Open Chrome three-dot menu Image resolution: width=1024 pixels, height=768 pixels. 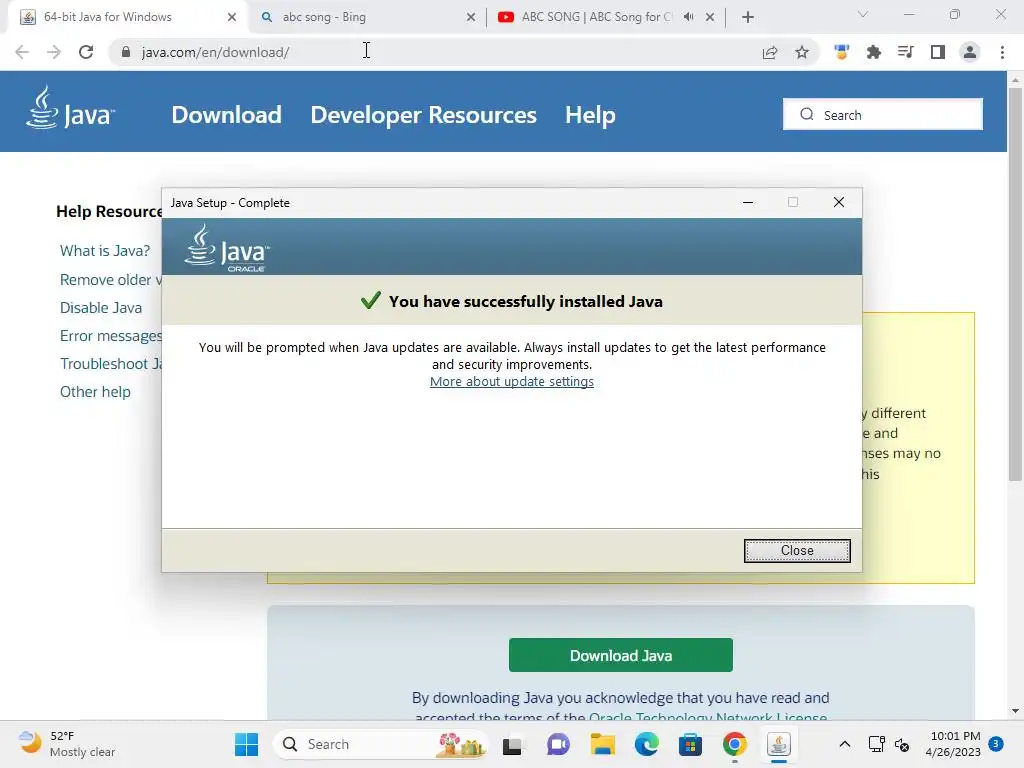(x=1002, y=52)
